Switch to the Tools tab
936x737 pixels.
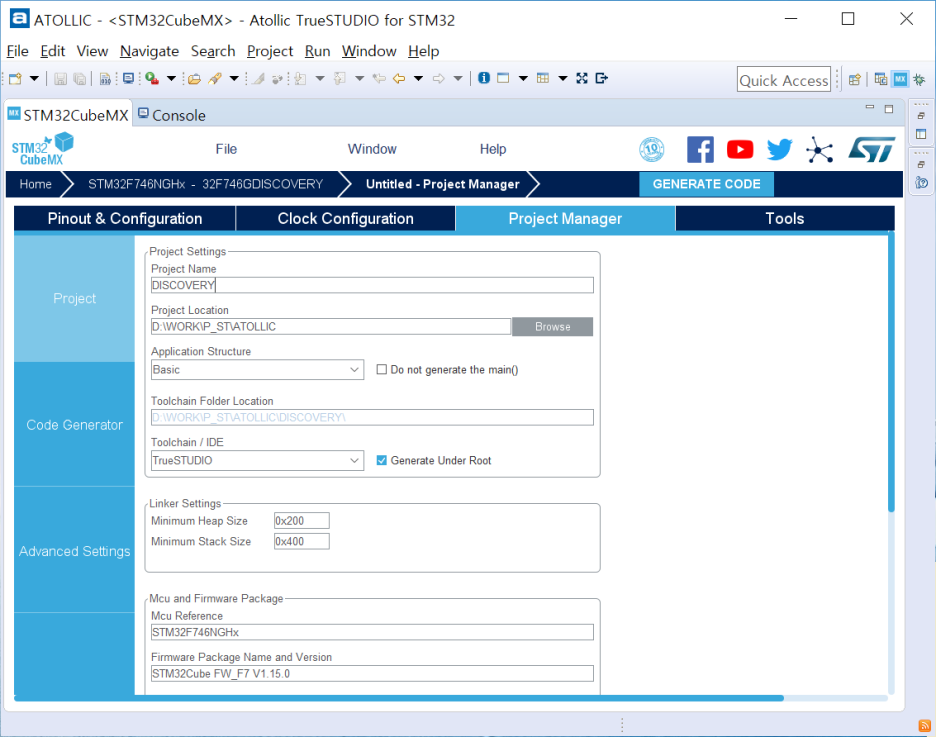pyautogui.click(x=785, y=218)
